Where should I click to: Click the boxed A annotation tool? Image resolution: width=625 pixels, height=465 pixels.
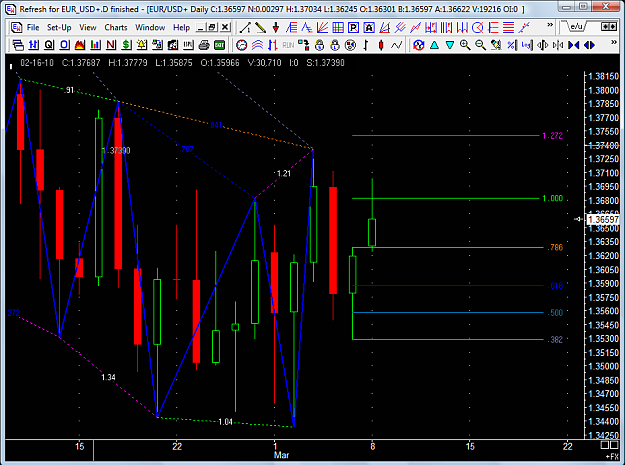click(369, 27)
